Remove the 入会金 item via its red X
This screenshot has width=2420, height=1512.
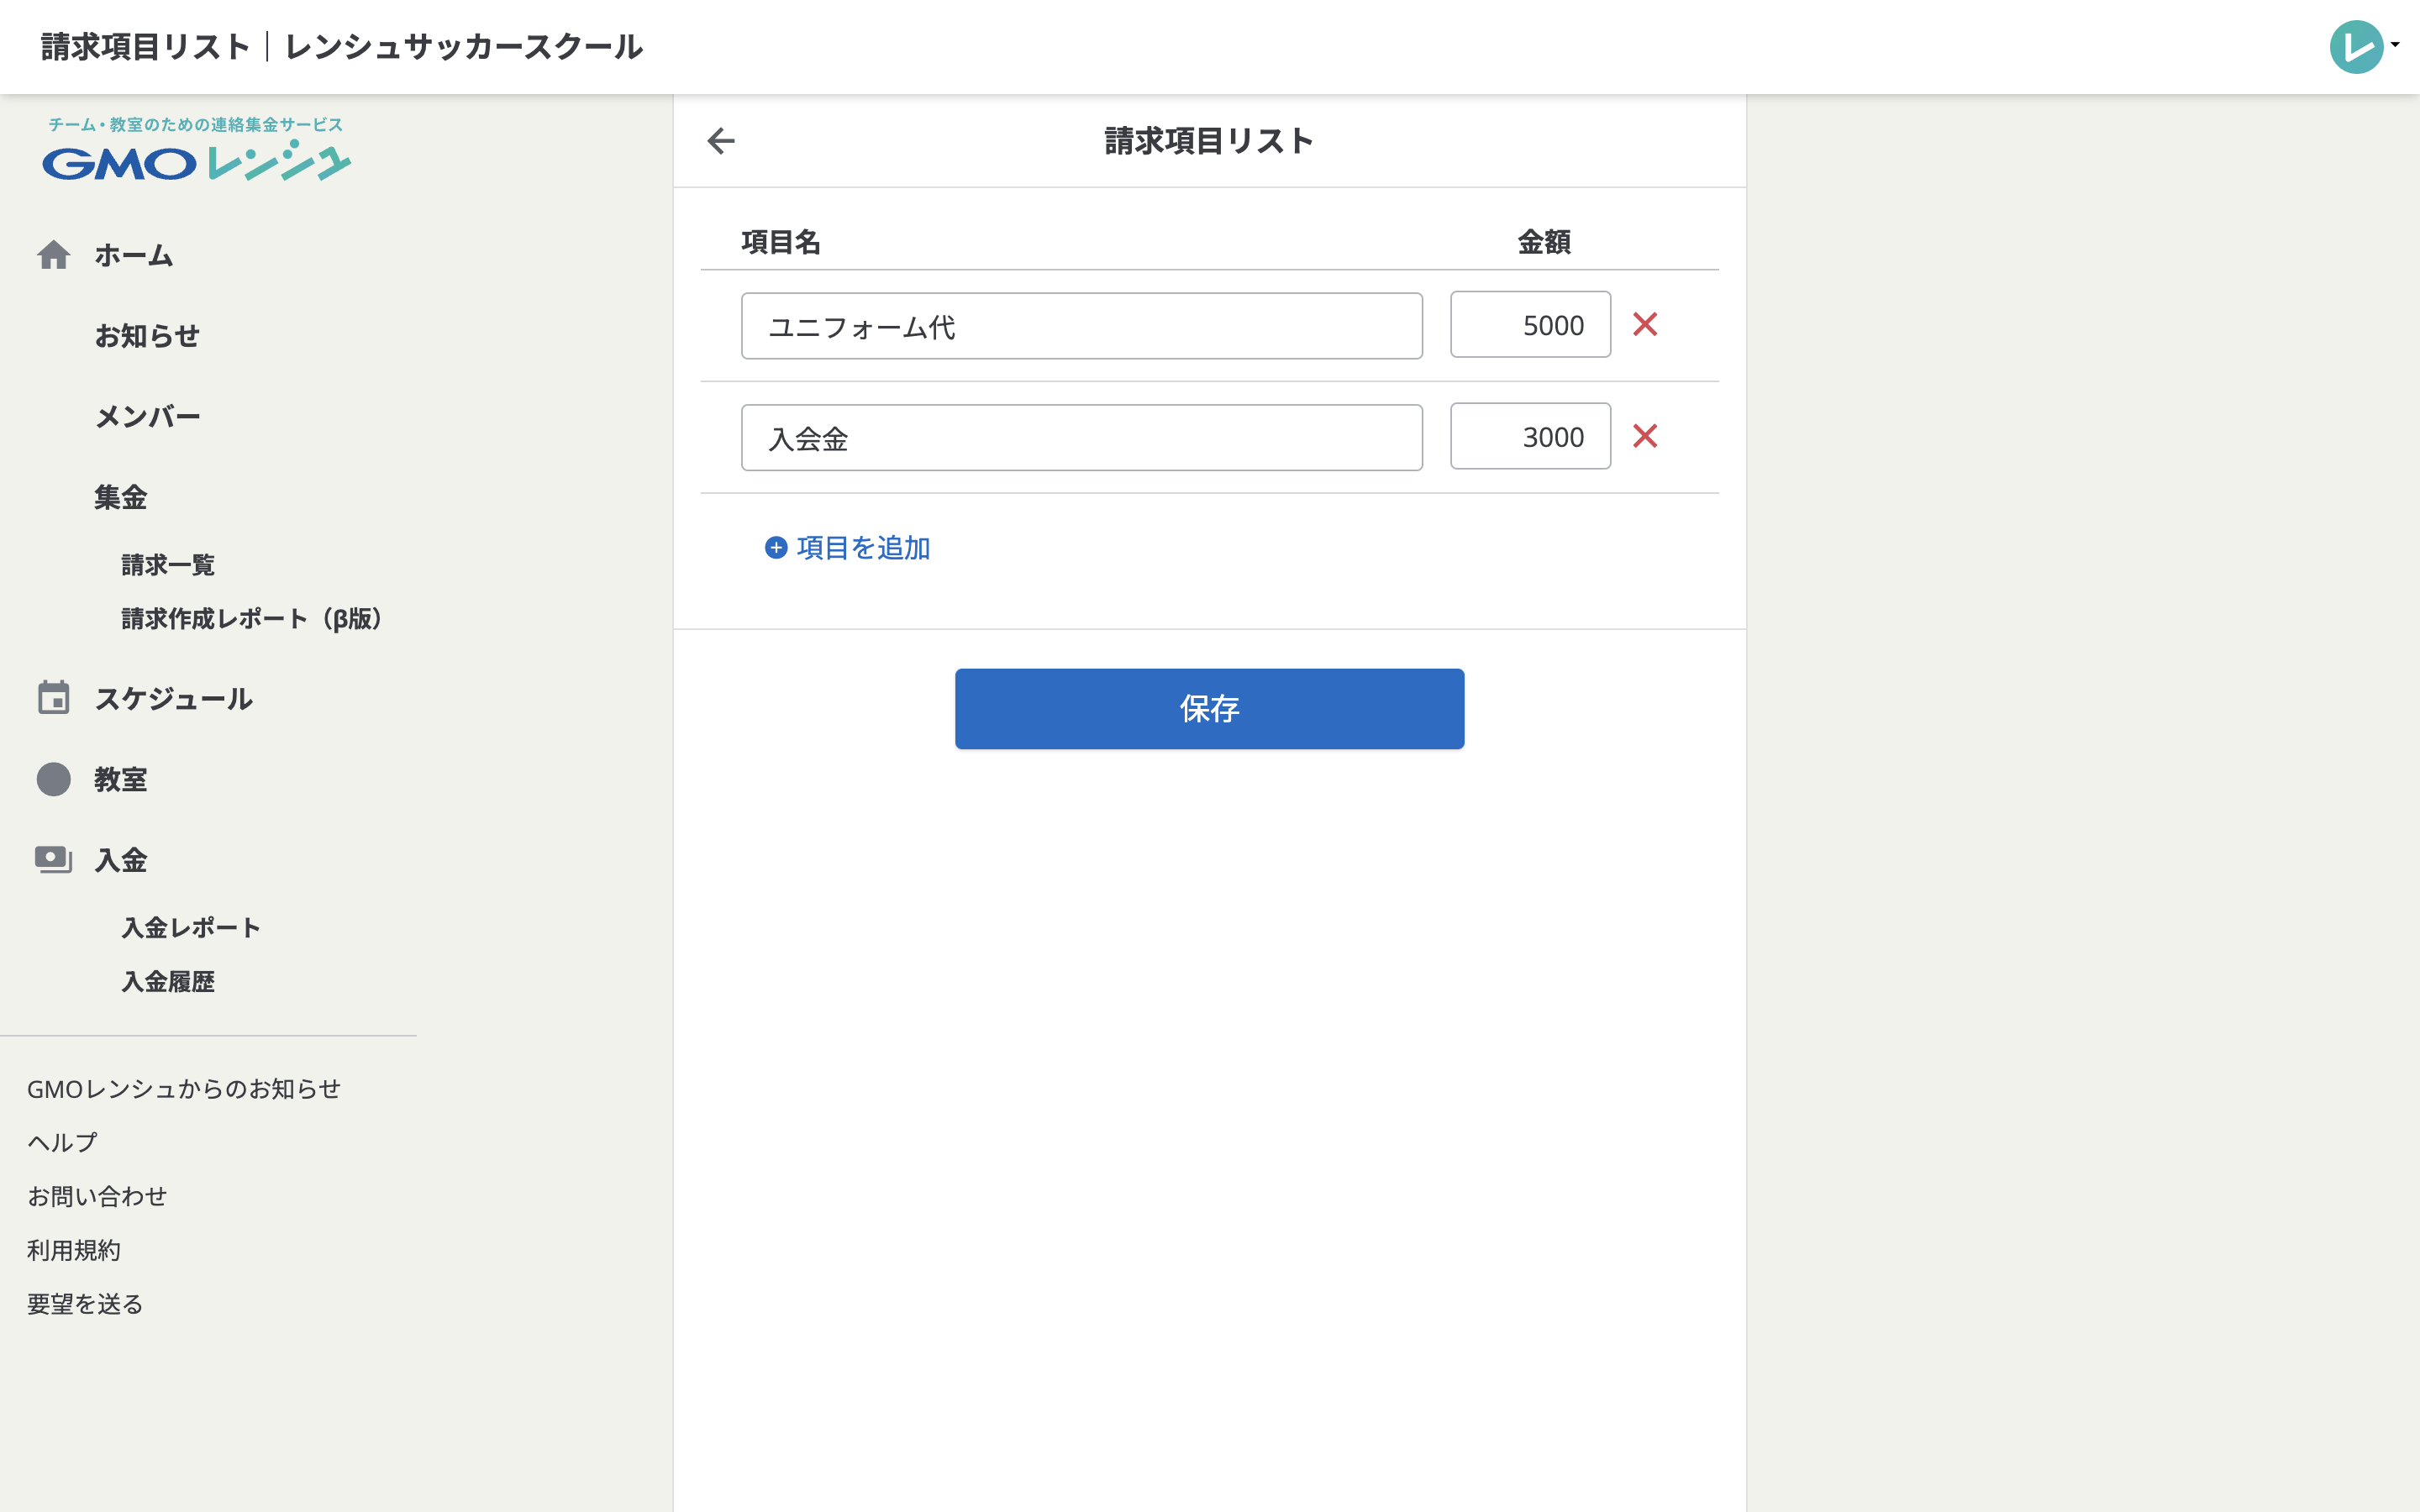point(1646,436)
